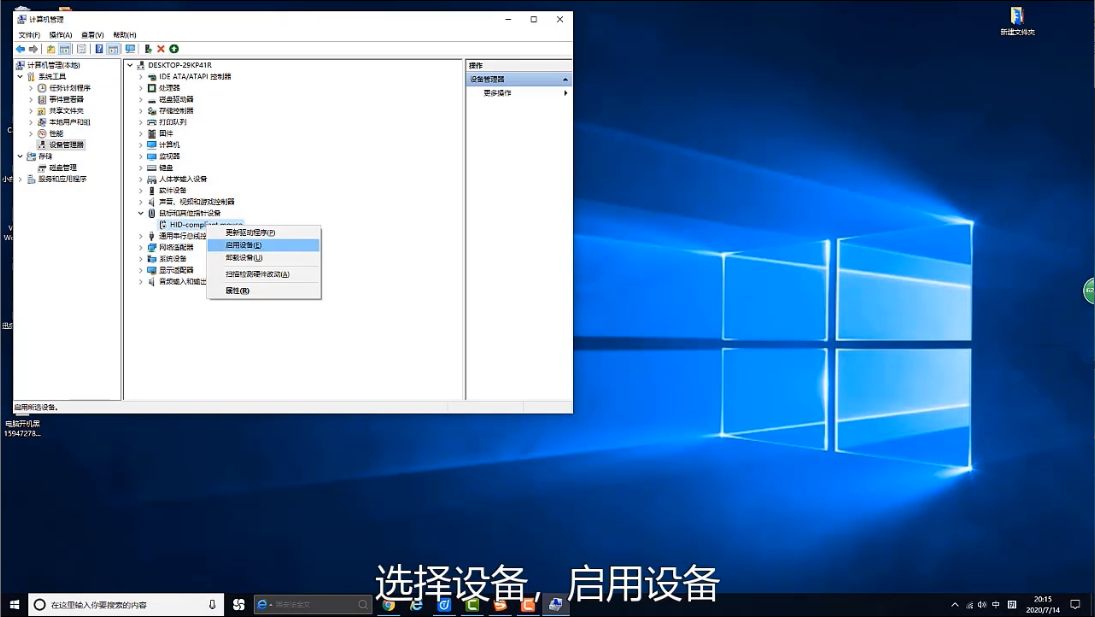Open the 操作(A) menu in menu bar
Screen dimensions: 1095x617
(x=59, y=35)
